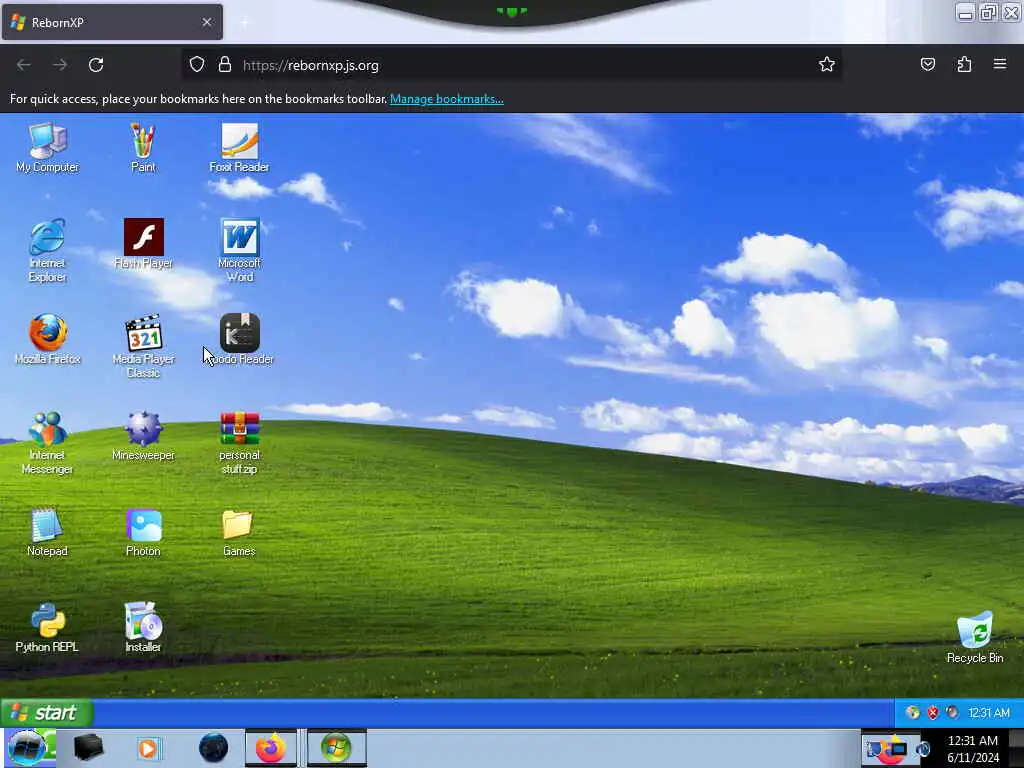The height and width of the screenshot is (768, 1024).
Task: Select the Media Player Classic icon
Action: pyautogui.click(x=143, y=347)
